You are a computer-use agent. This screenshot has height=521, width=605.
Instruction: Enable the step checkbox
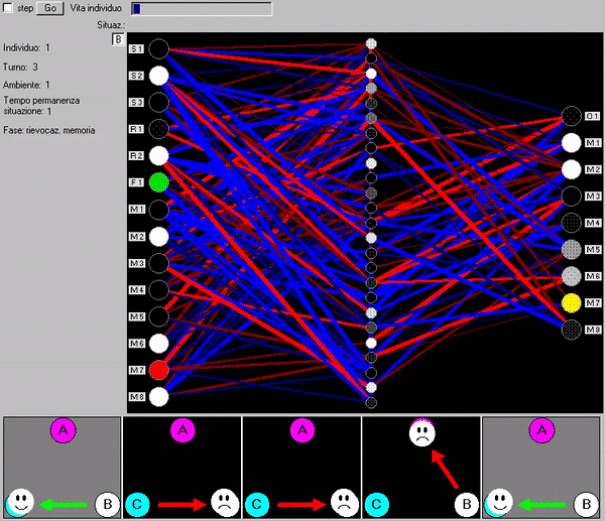click(x=8, y=8)
